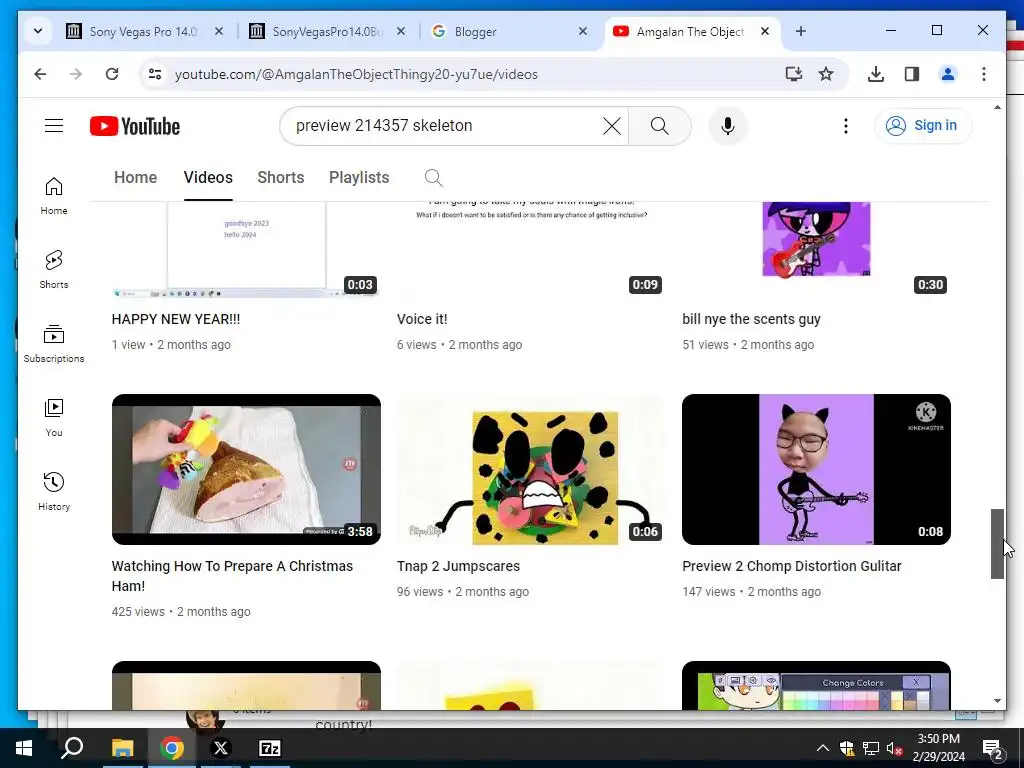Image resolution: width=1024 pixels, height=768 pixels.
Task: Open Shorts in the left sidebar
Action: [54, 269]
